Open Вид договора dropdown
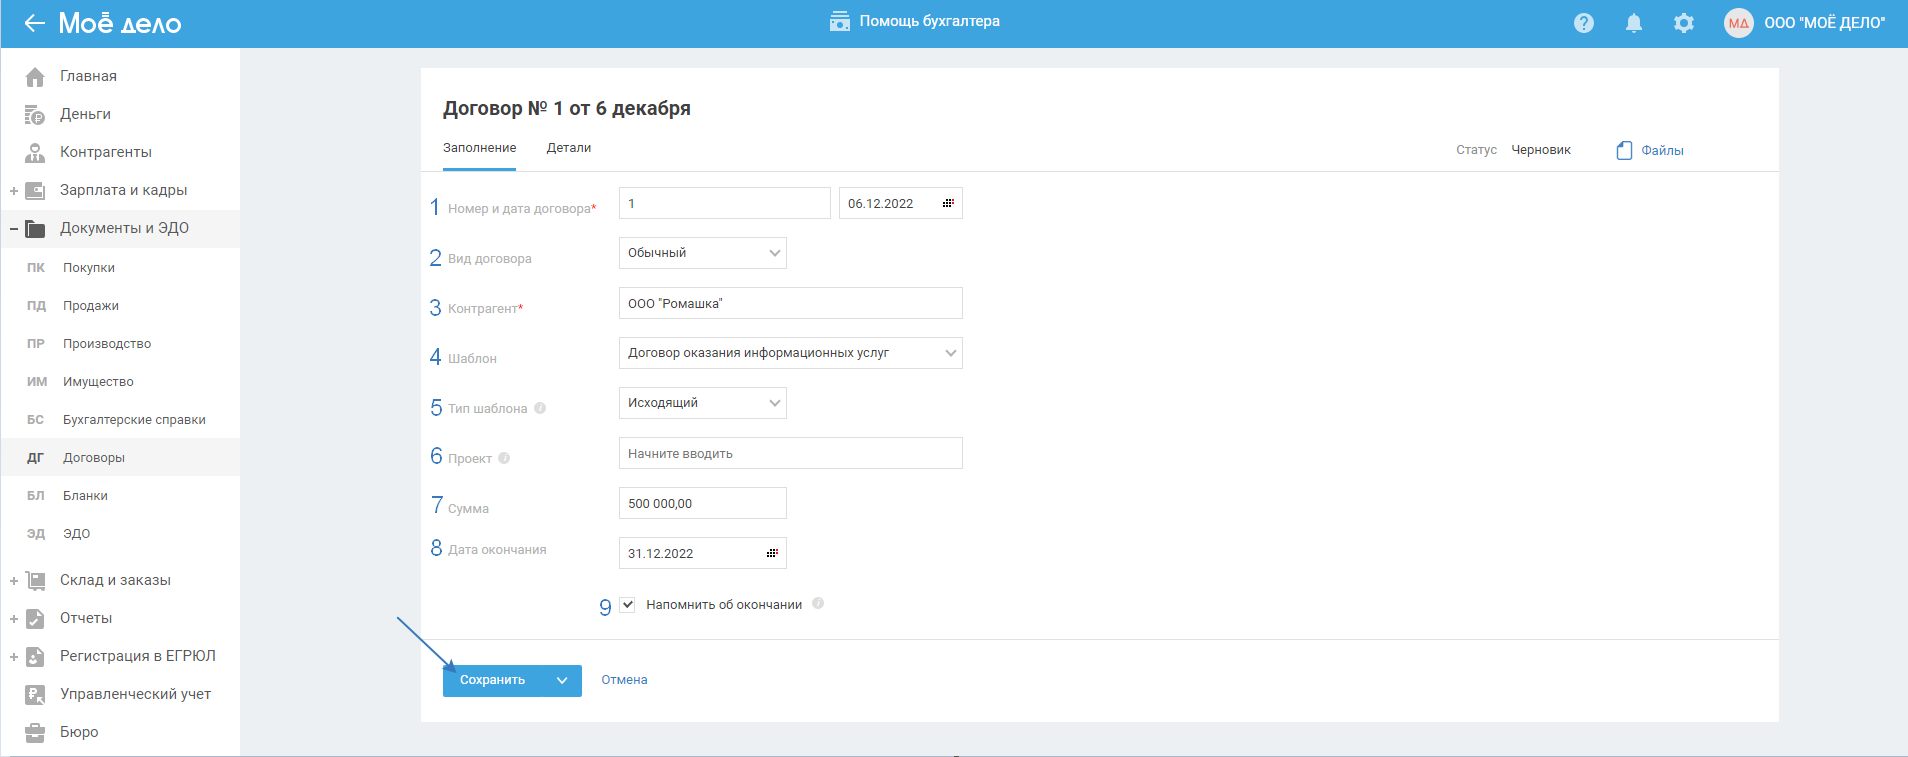Viewport: 1908px width, 757px height. [x=702, y=253]
